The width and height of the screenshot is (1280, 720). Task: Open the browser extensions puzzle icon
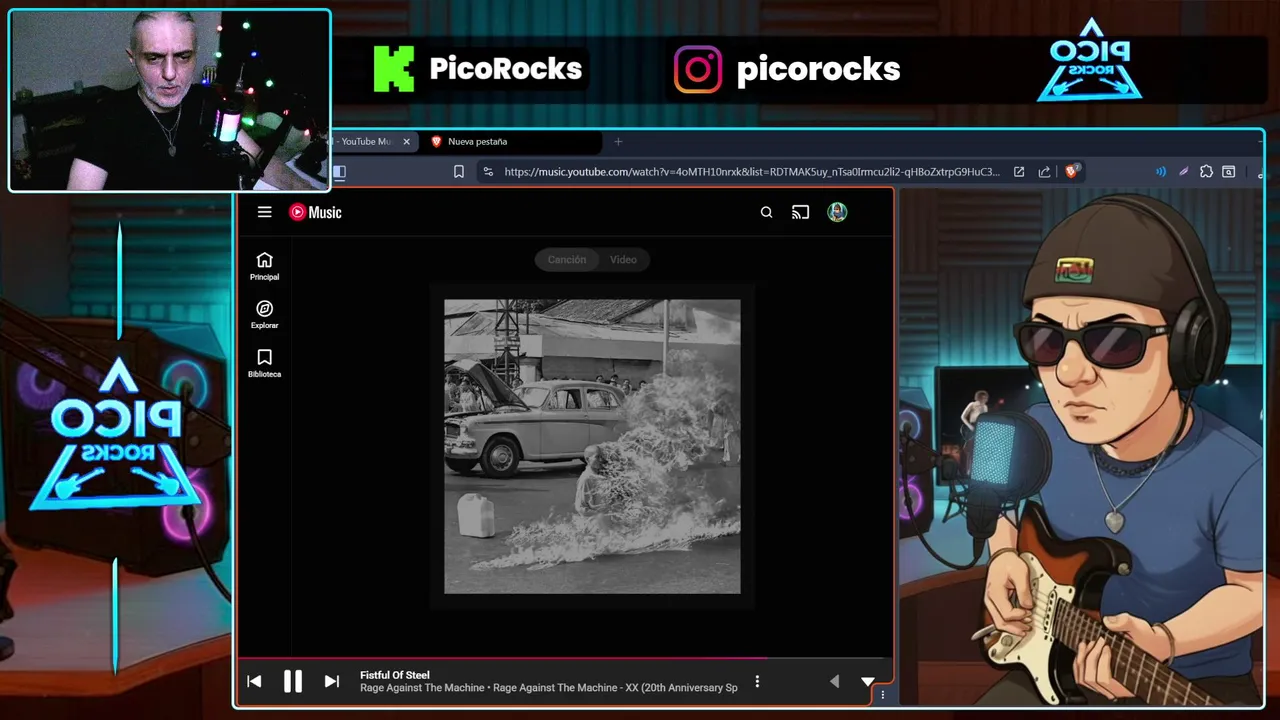pyautogui.click(x=1206, y=172)
